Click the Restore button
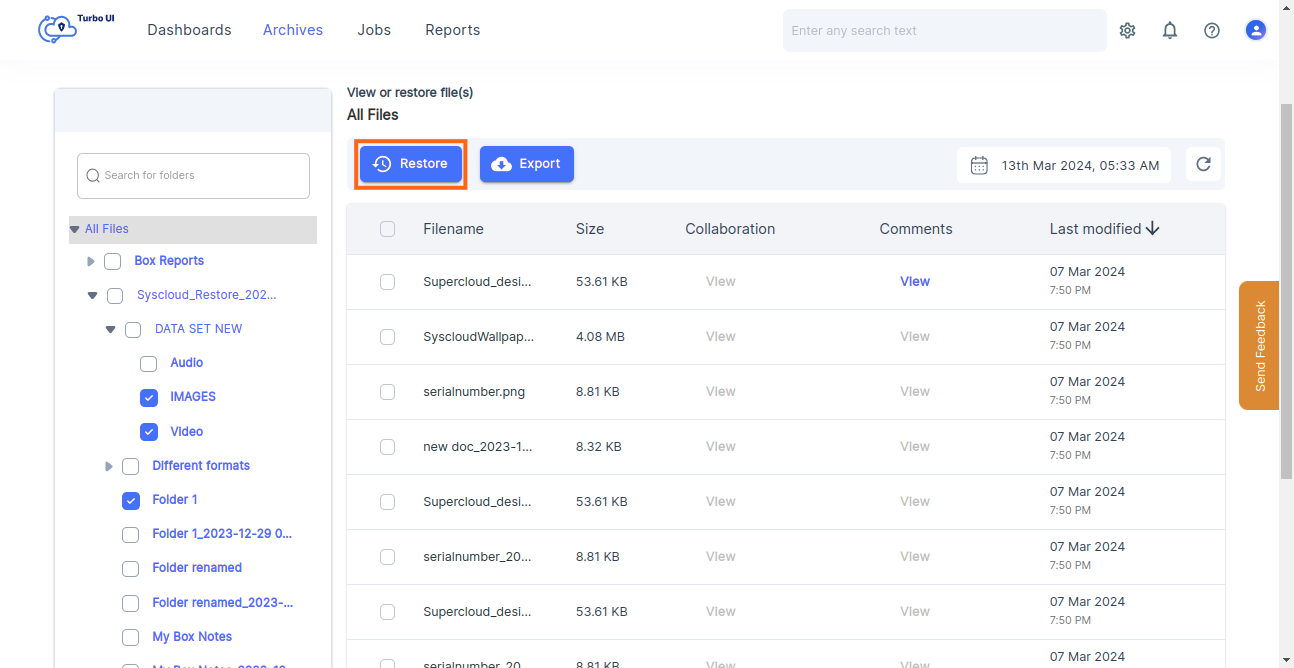 (411, 164)
